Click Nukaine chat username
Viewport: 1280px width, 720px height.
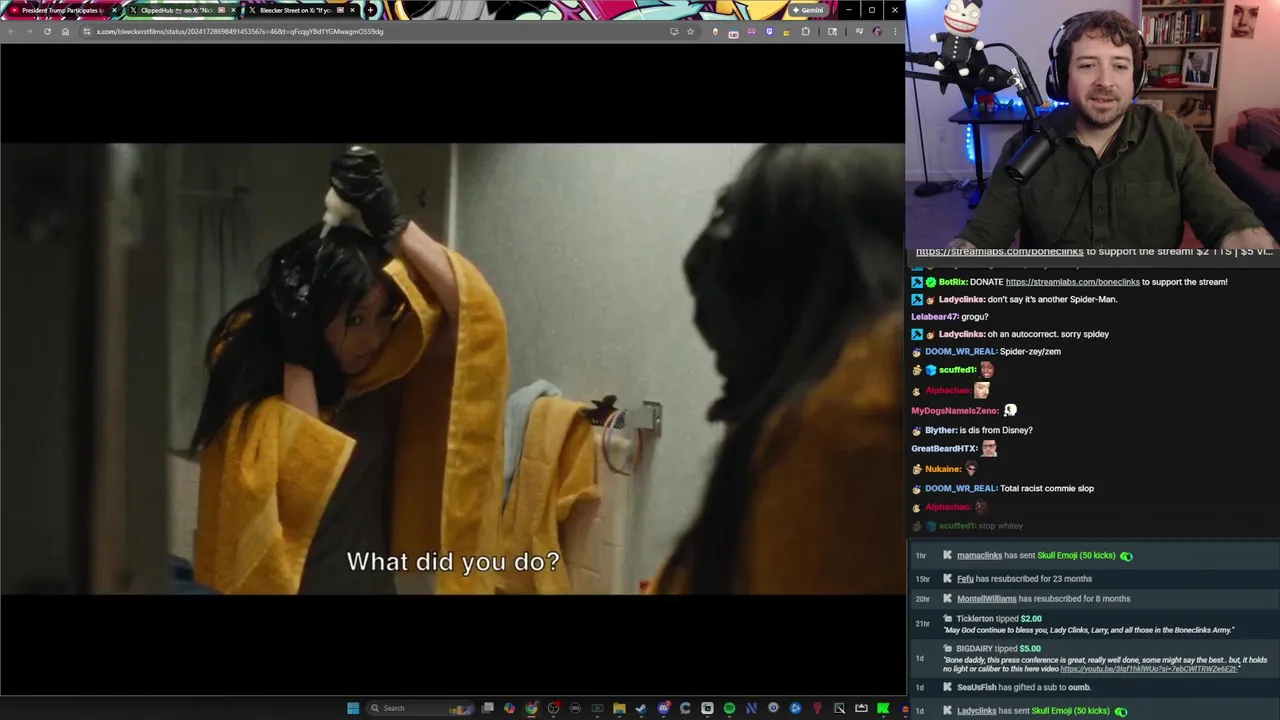coord(942,468)
